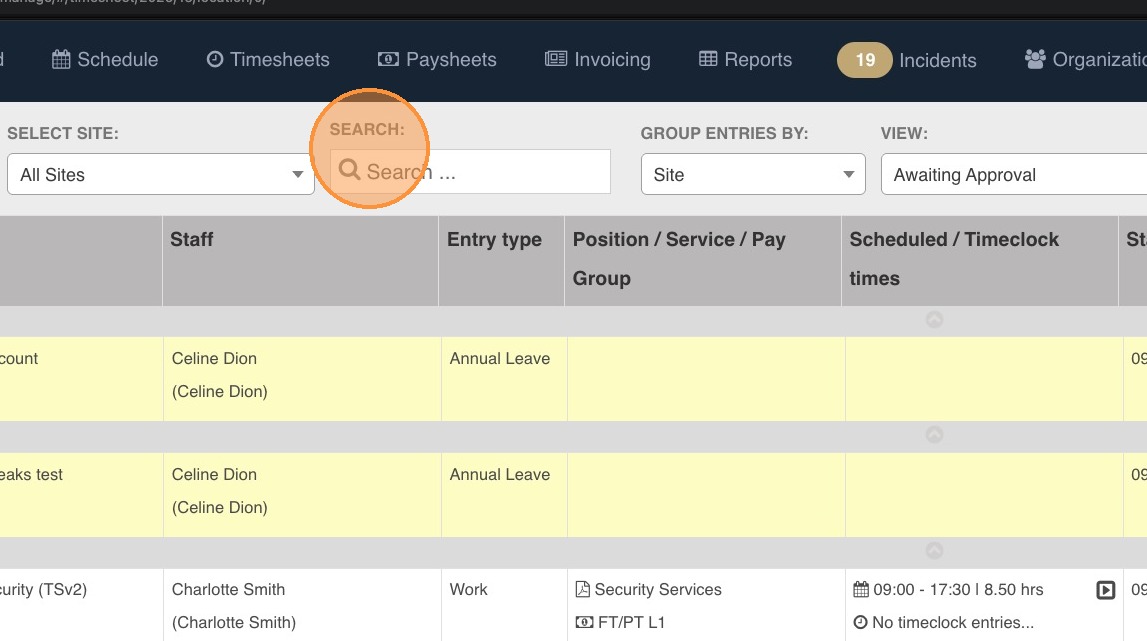Click the Paysheets money icon
The height and width of the screenshot is (641, 1147).
pos(388,60)
